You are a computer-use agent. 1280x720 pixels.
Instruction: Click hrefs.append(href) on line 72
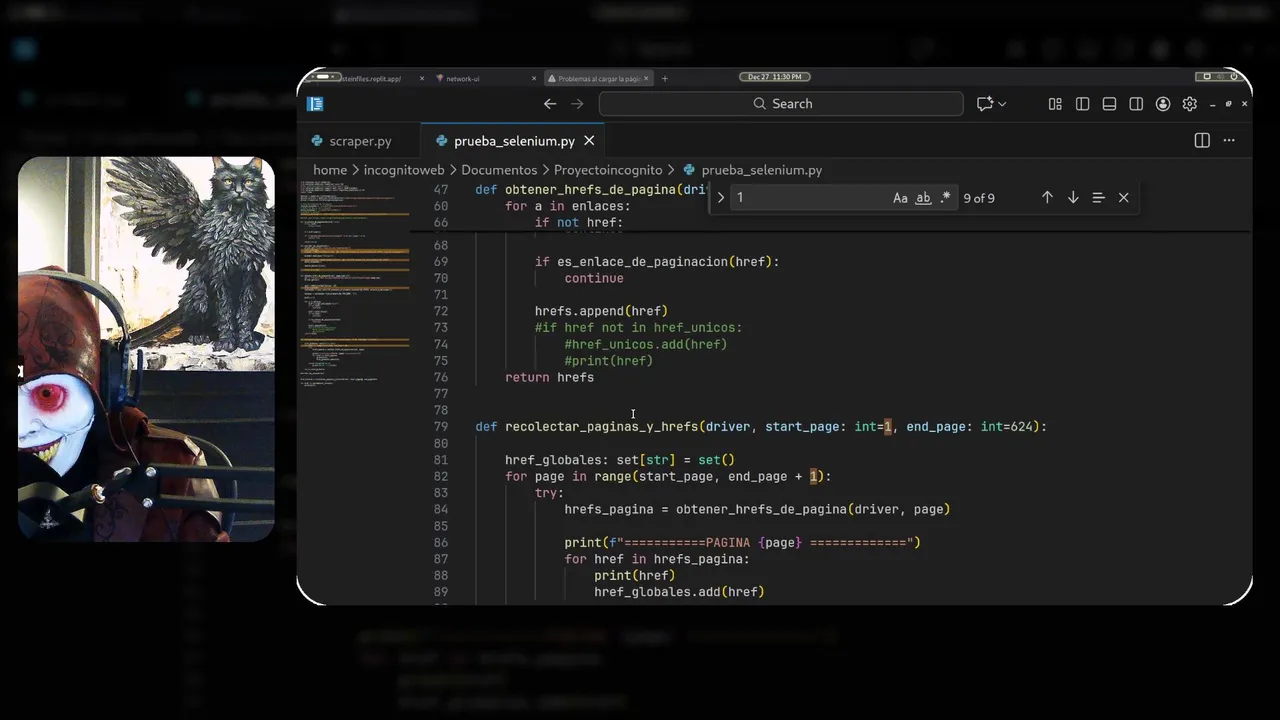(x=601, y=311)
